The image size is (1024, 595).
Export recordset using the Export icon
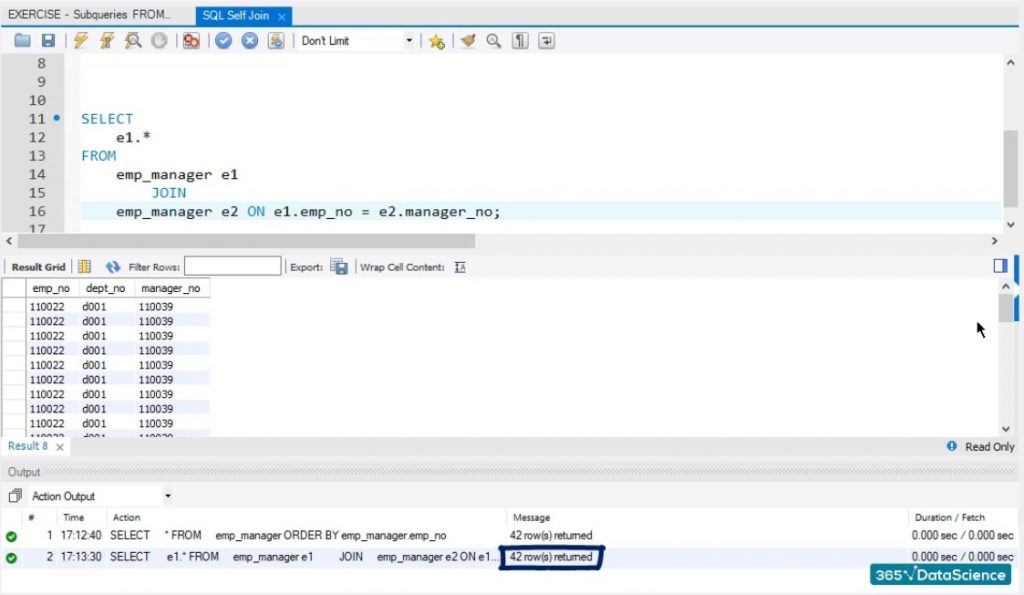[338, 267]
